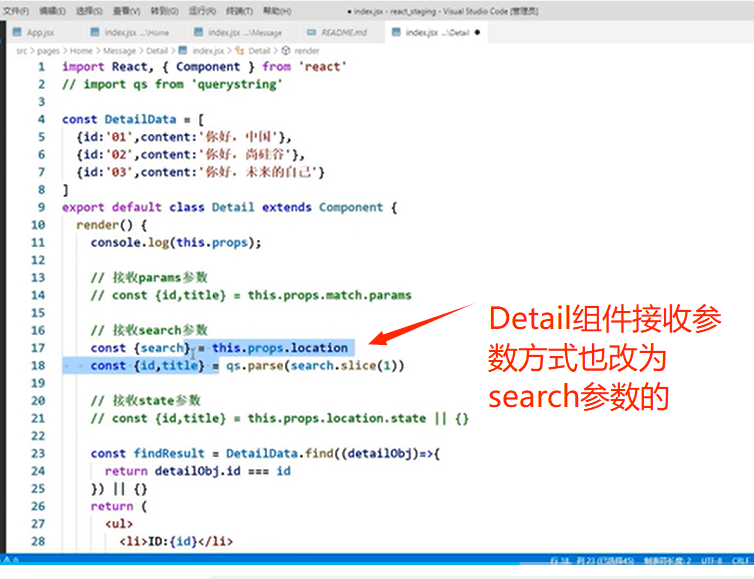Click 'qs.parse' on line 18
This screenshot has width=754, height=579.
click(255, 365)
